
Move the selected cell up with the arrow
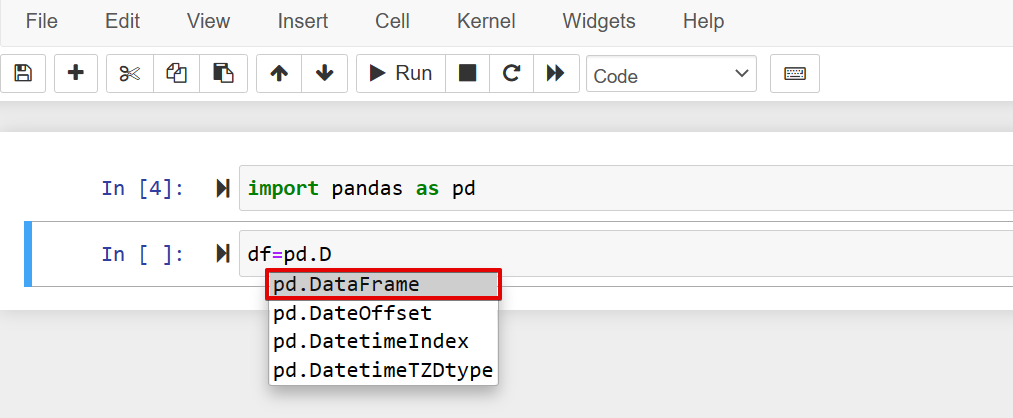pos(279,74)
